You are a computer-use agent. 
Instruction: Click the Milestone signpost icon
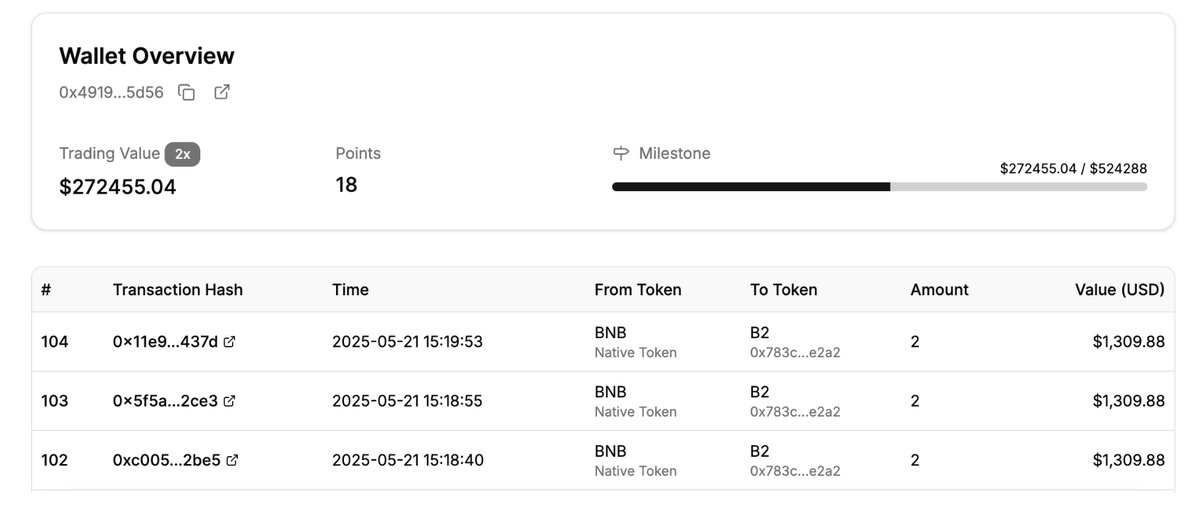[621, 154]
